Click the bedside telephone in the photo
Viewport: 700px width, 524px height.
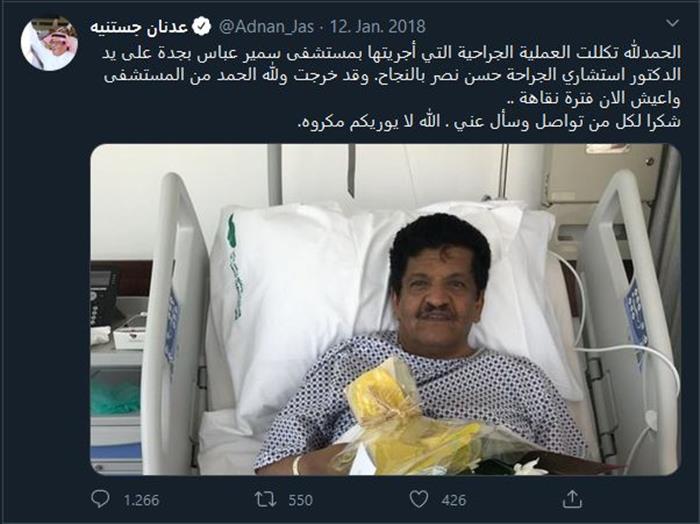[x=107, y=295]
